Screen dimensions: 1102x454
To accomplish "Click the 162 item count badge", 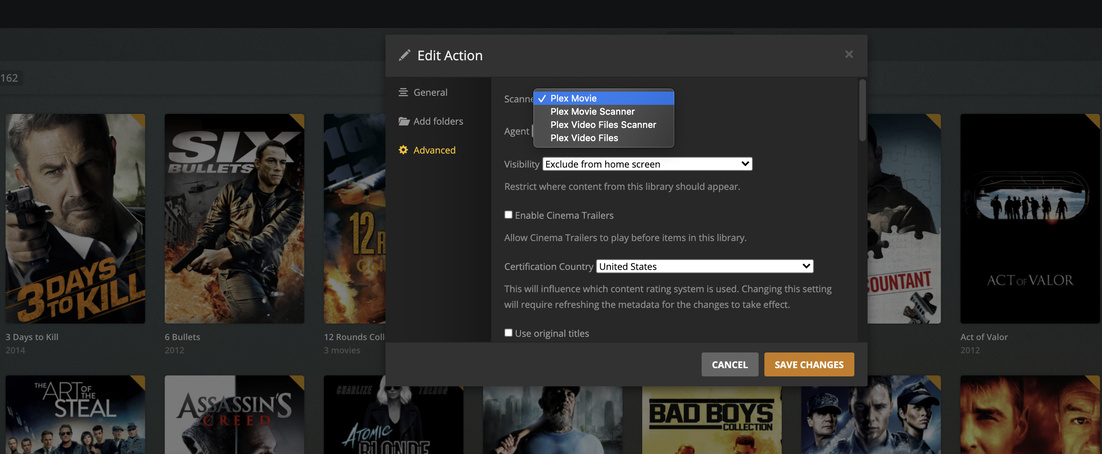I will tap(10, 78).
